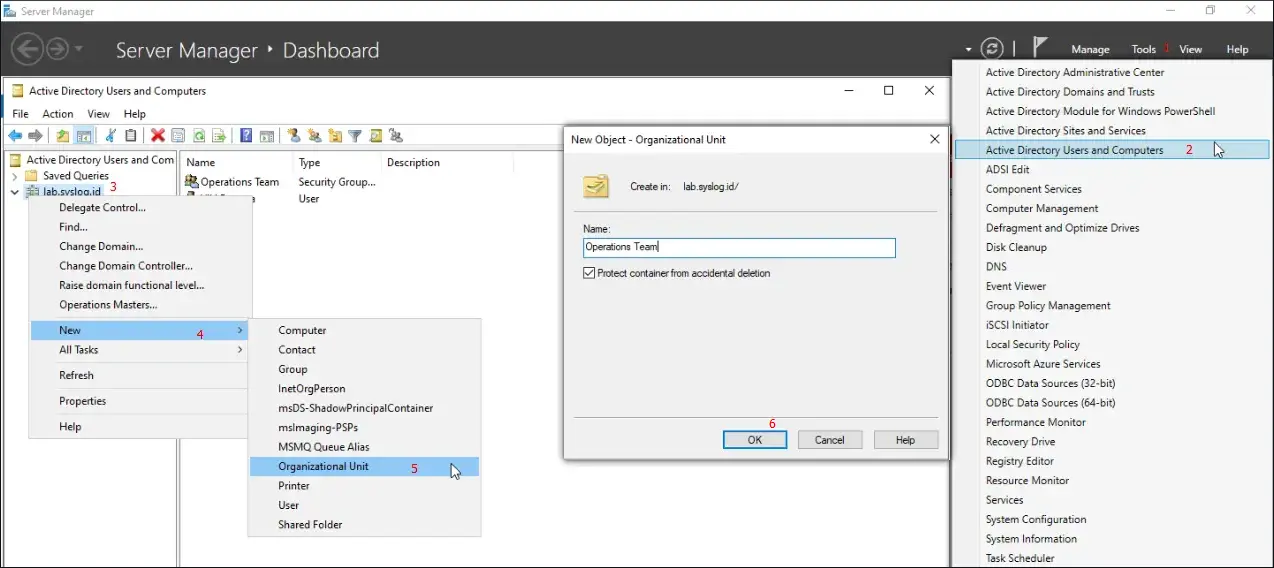Open the Tools menu in Server Manager
1274x568 pixels.
coord(1143,49)
